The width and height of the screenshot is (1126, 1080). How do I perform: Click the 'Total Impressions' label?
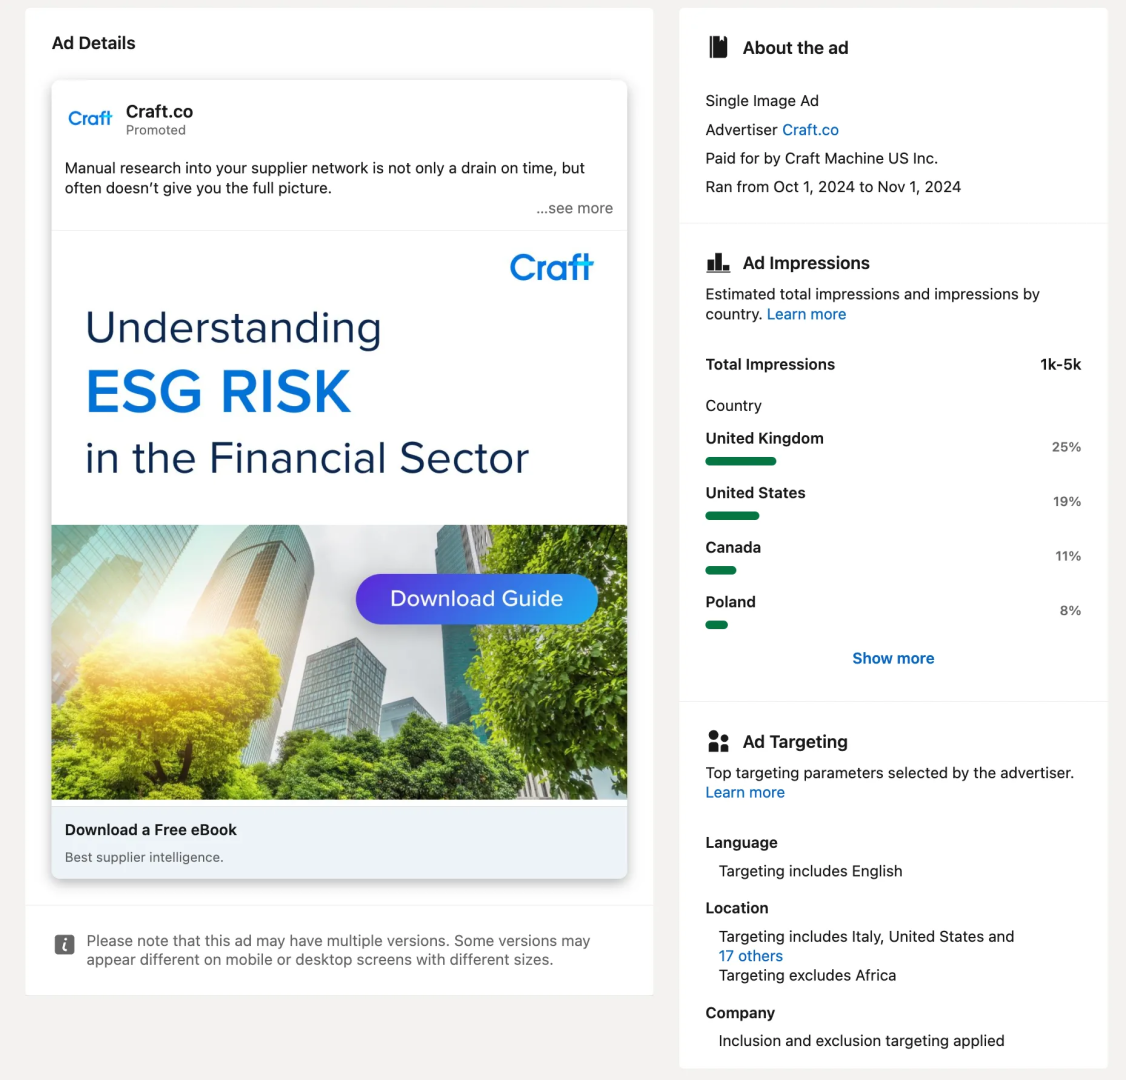point(770,365)
